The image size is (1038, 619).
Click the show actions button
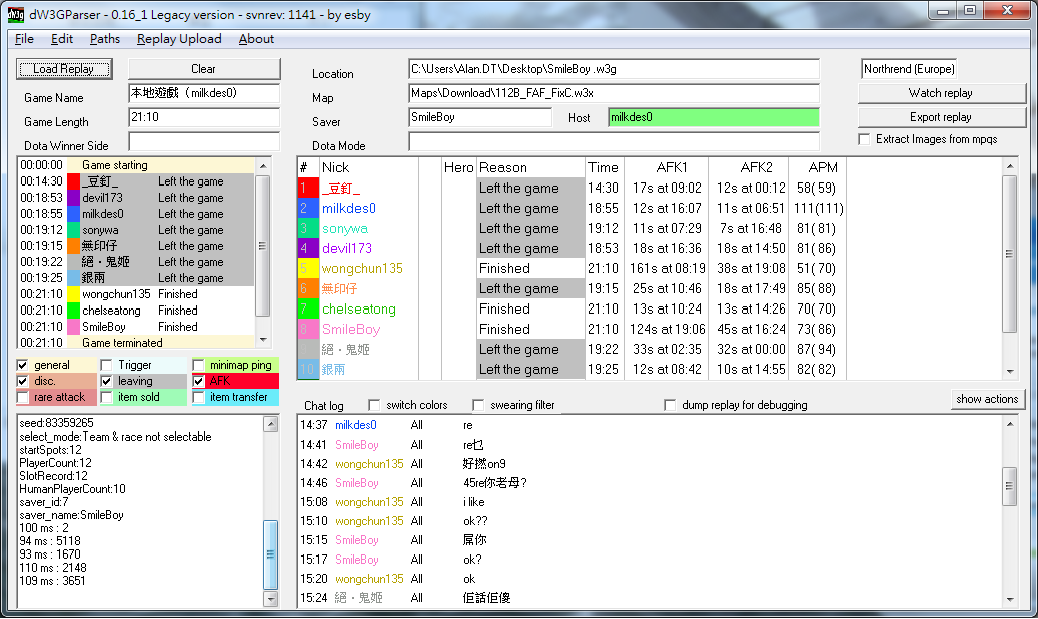click(x=987, y=399)
